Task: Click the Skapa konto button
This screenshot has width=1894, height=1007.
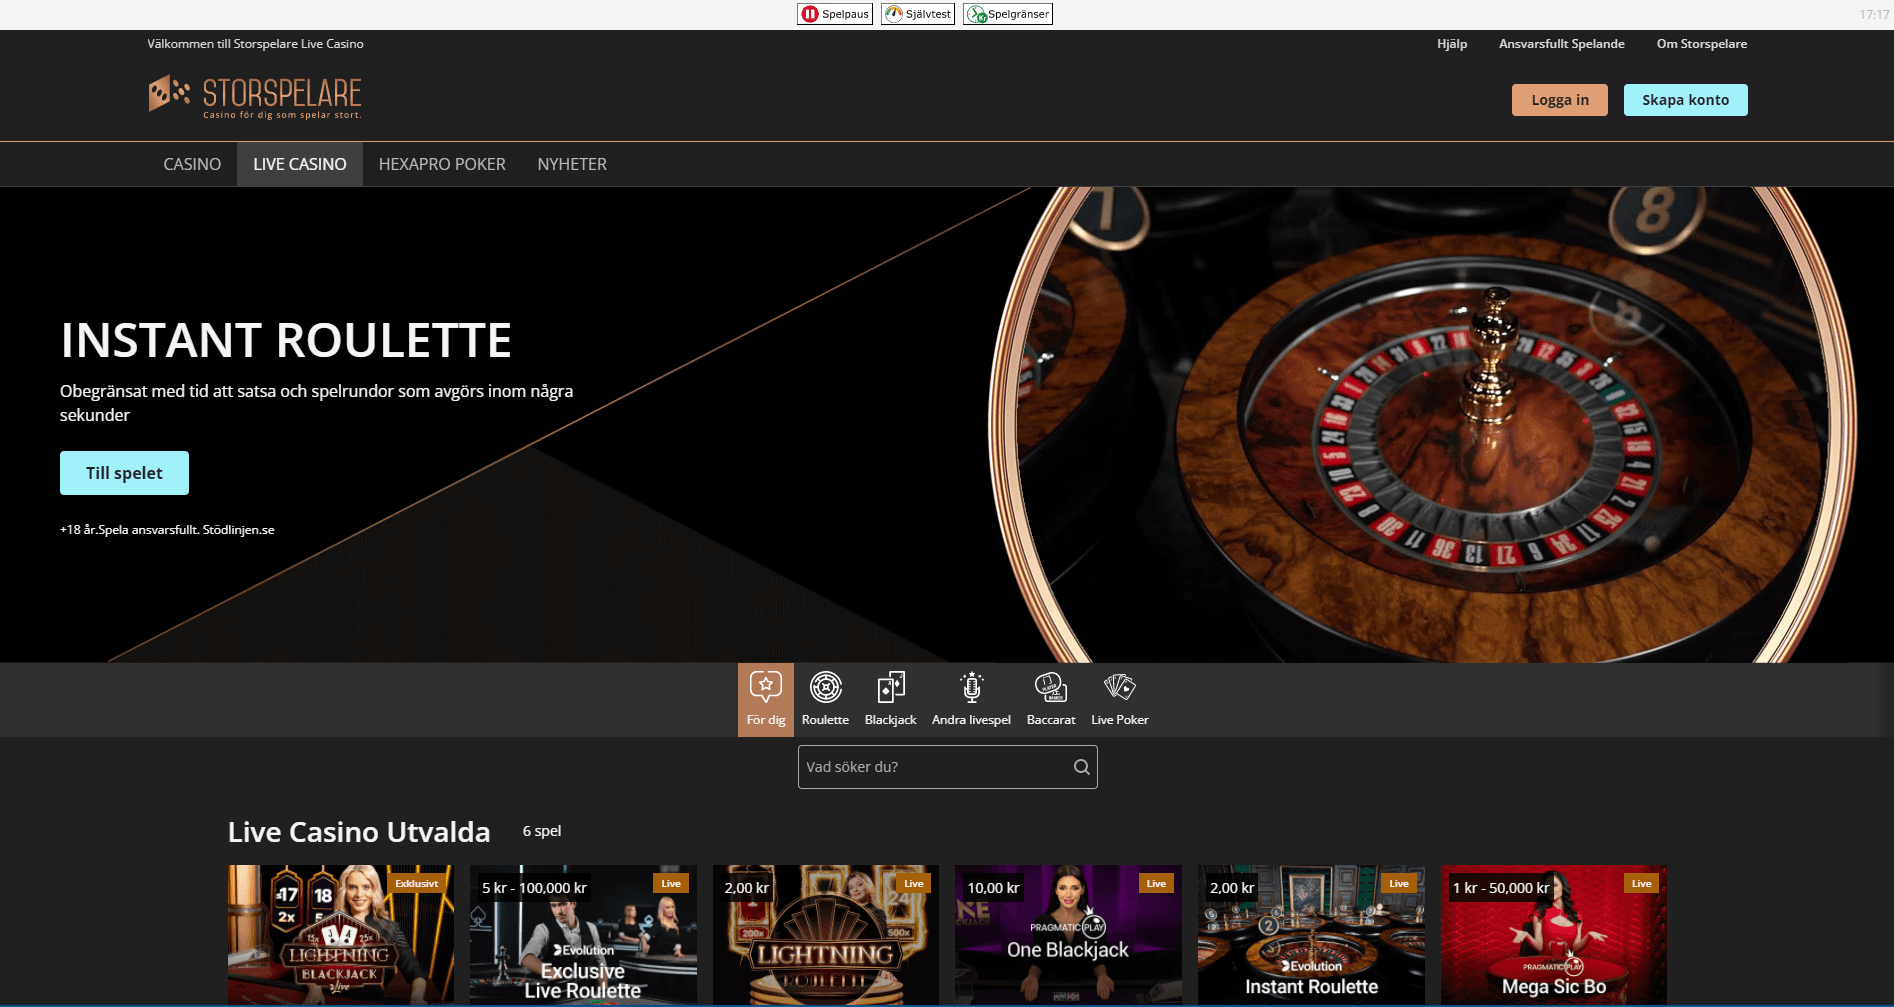Action: 1685,100
